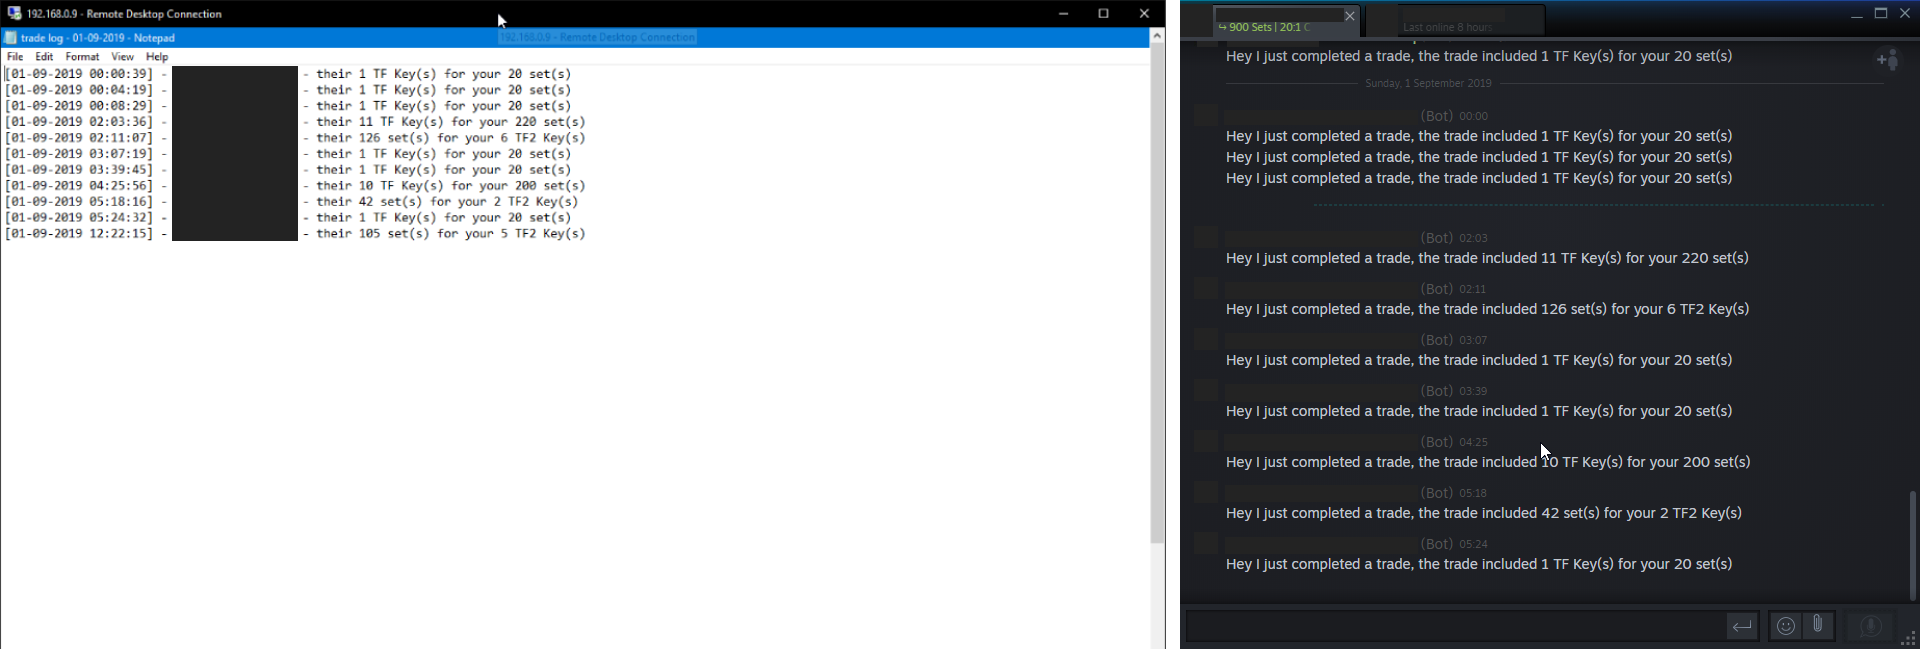Screen dimensions: 1920x649
Task: Close the Remote Desktop Connection window
Action: click(x=1144, y=14)
